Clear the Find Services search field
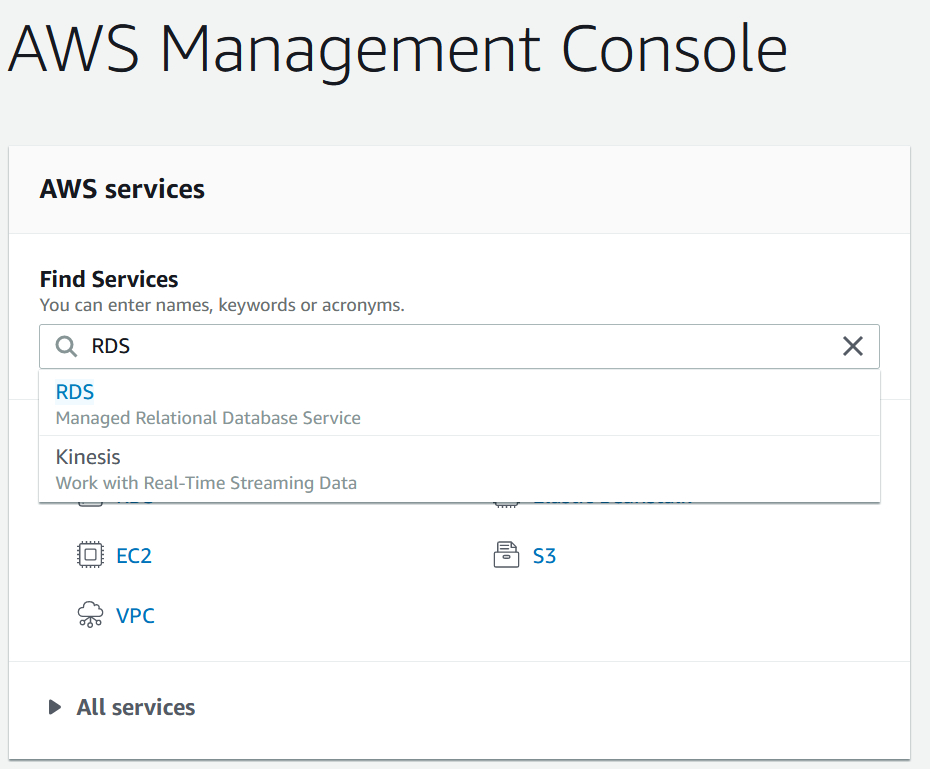This screenshot has height=769, width=930. 852,346
